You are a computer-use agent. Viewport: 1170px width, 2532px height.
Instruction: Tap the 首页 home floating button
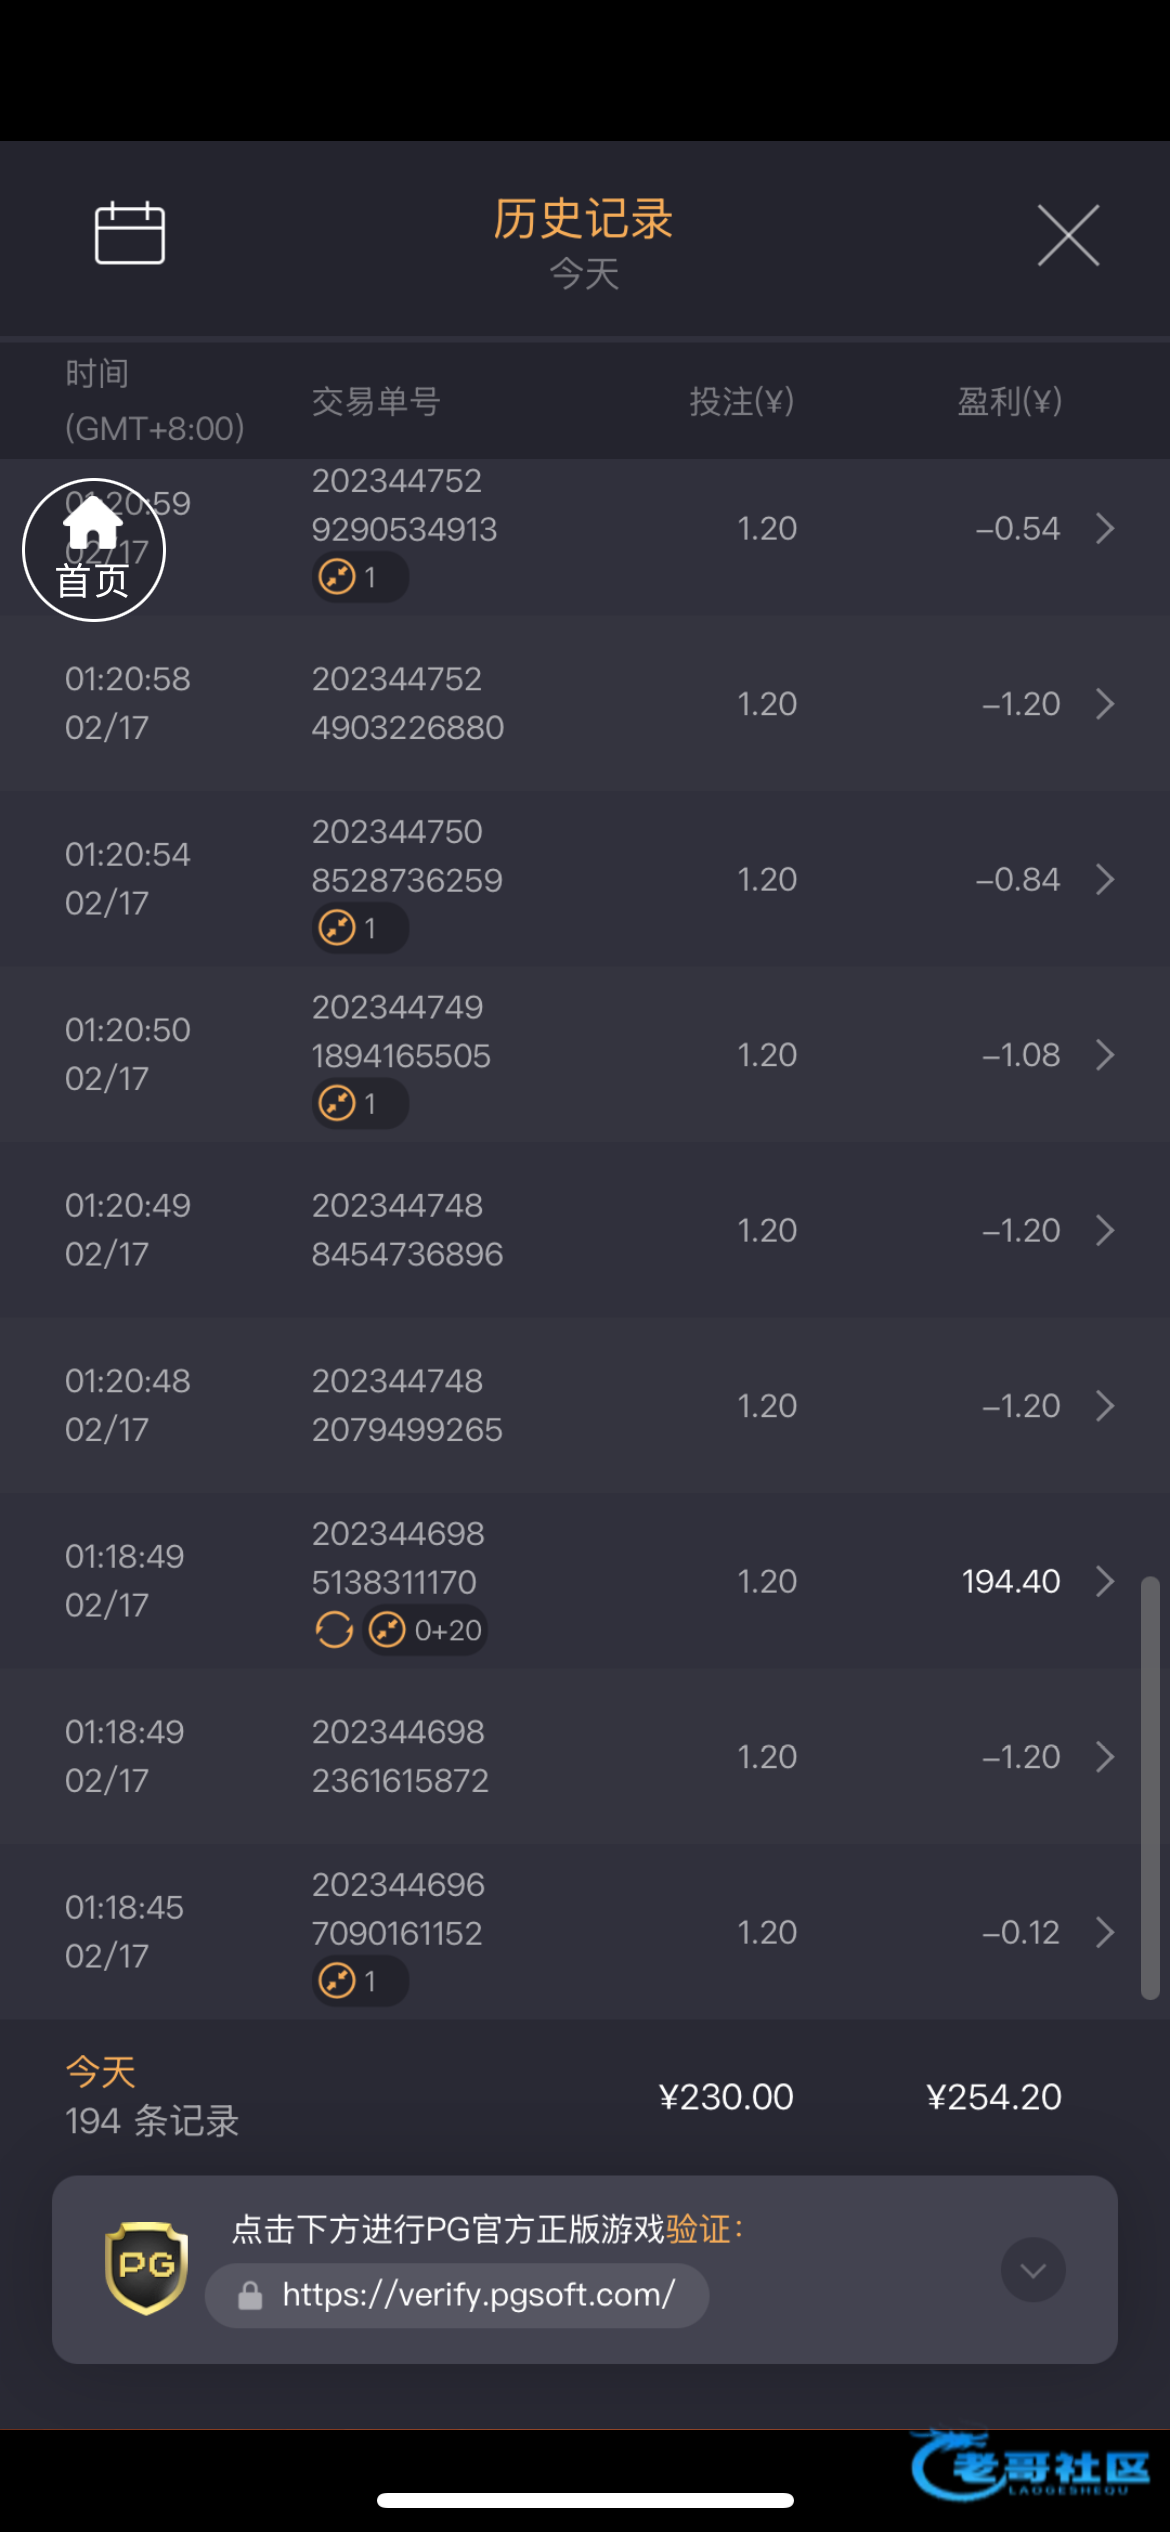coord(94,550)
